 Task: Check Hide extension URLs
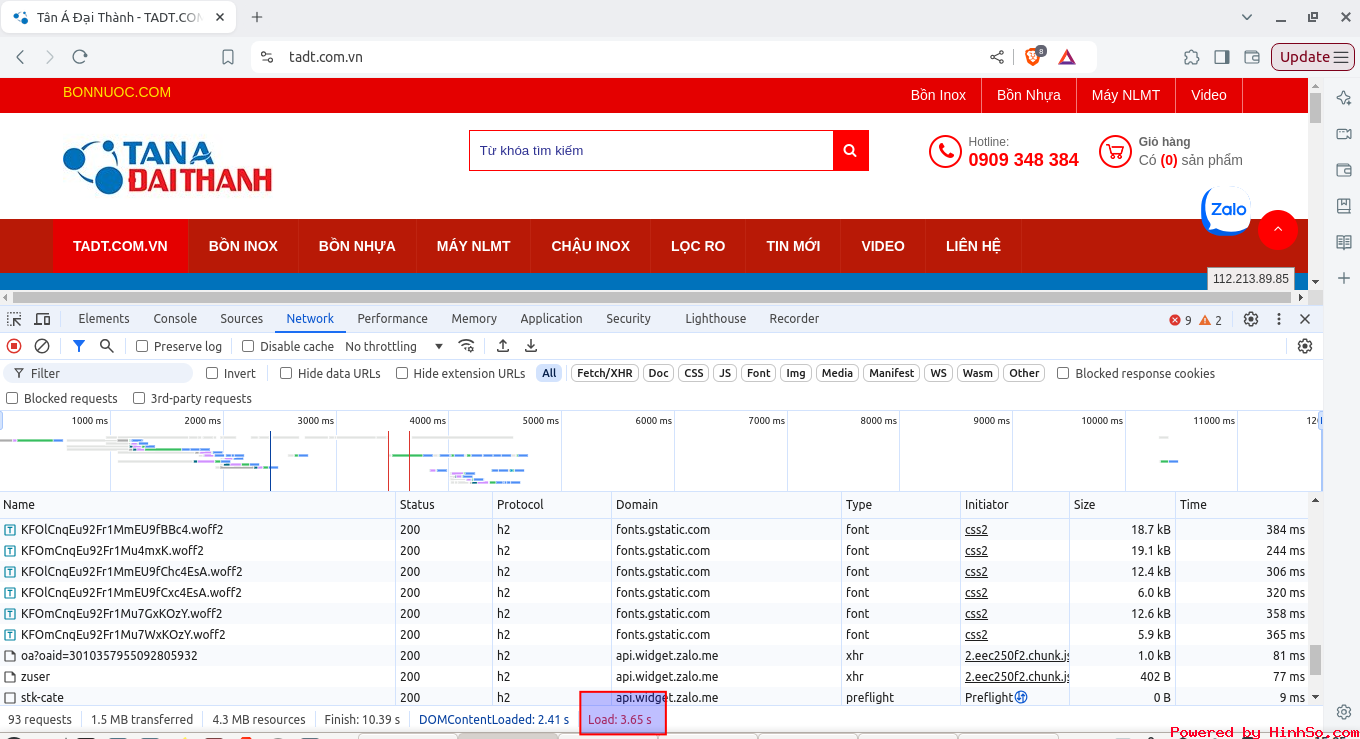click(x=402, y=373)
